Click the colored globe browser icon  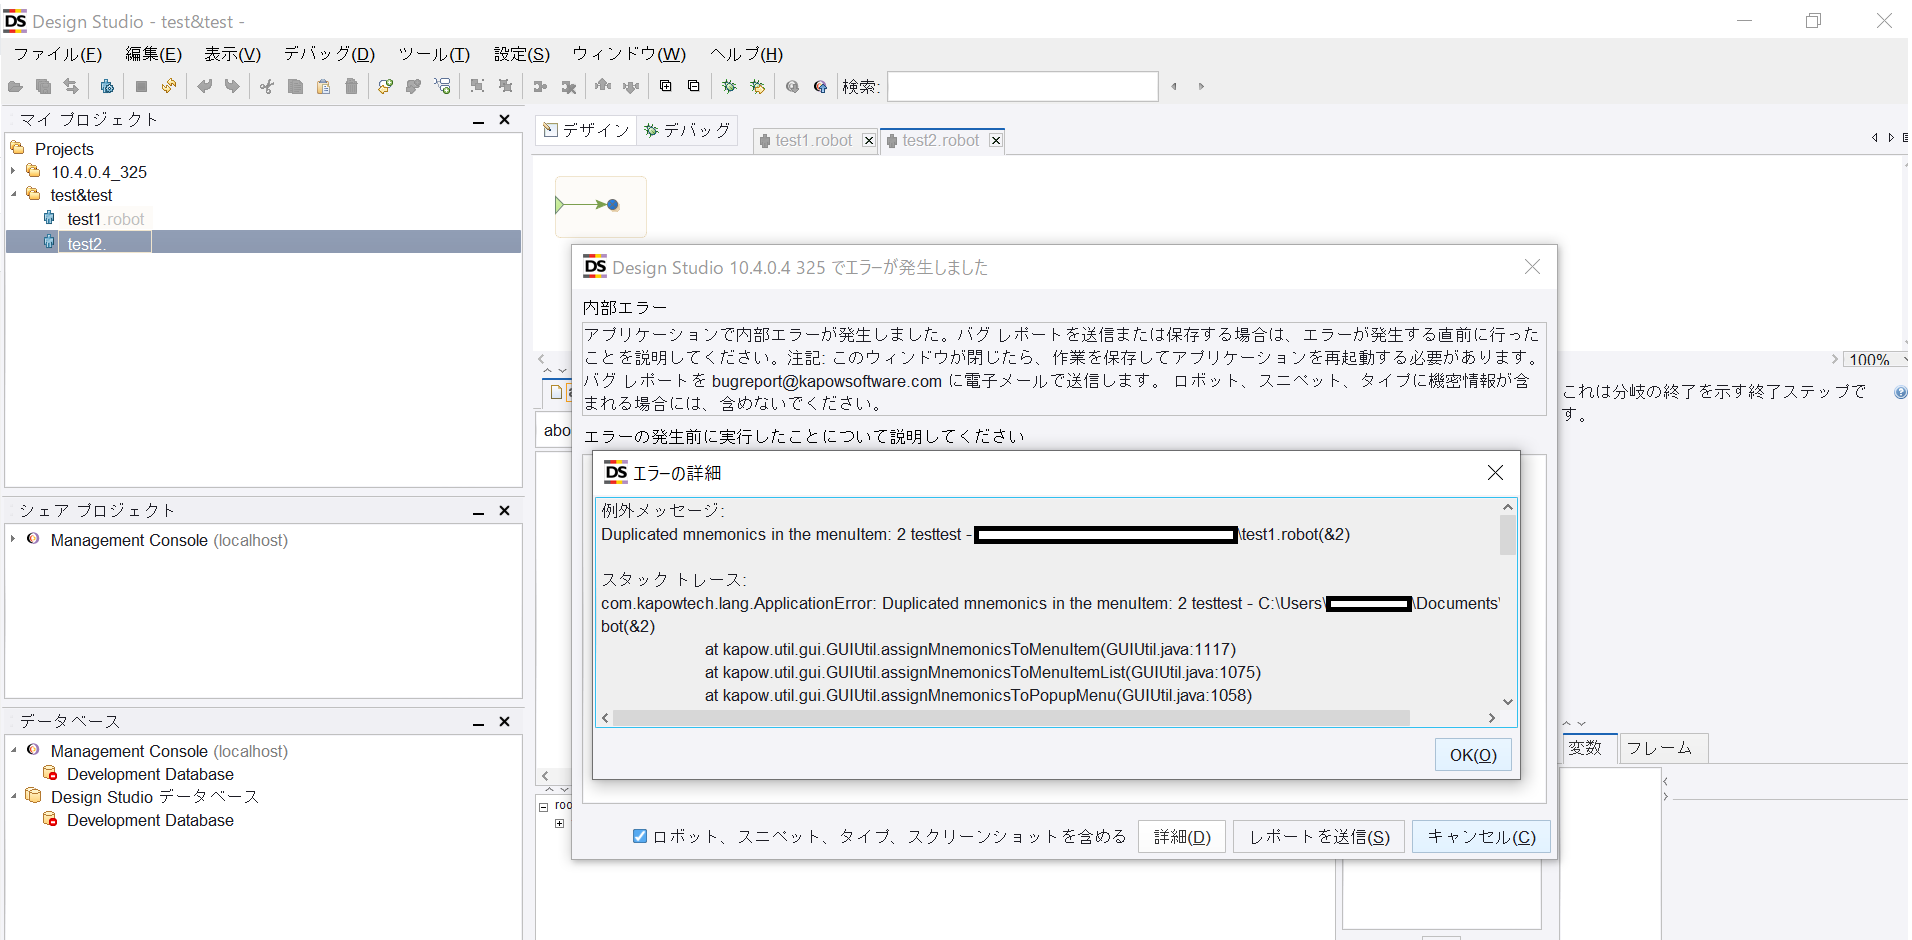820,87
